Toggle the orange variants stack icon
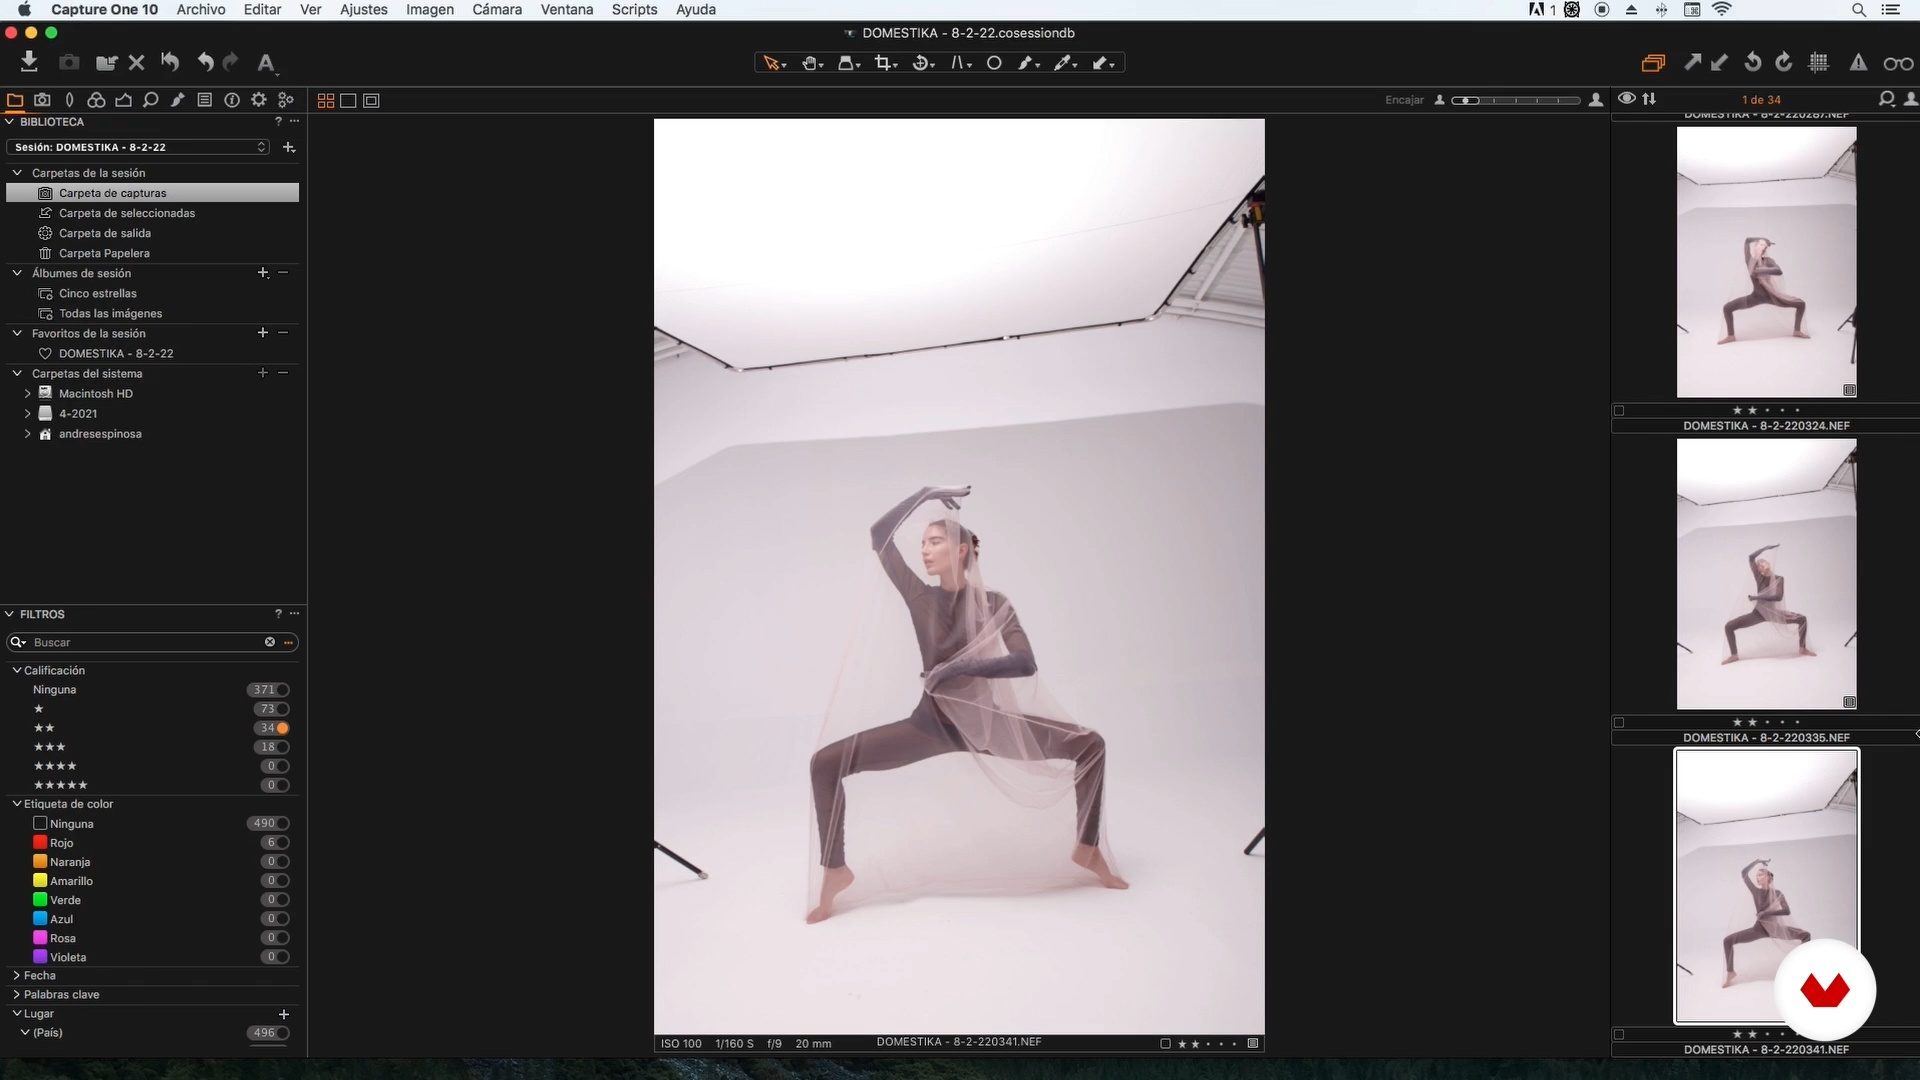1920x1080 pixels. click(x=1653, y=63)
